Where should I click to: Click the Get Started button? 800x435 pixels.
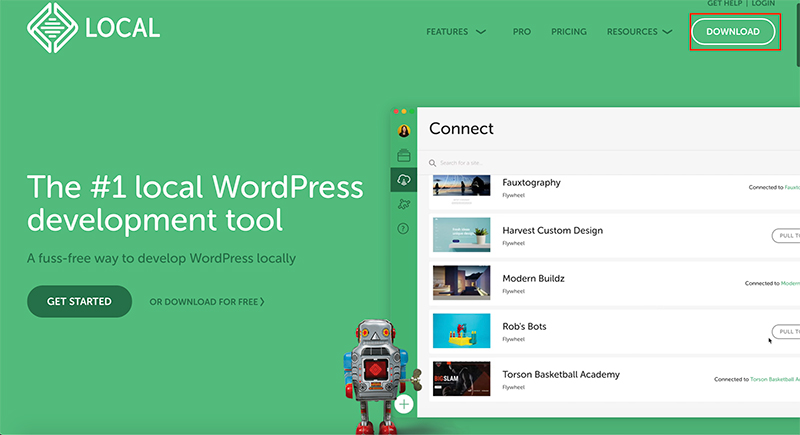[80, 301]
